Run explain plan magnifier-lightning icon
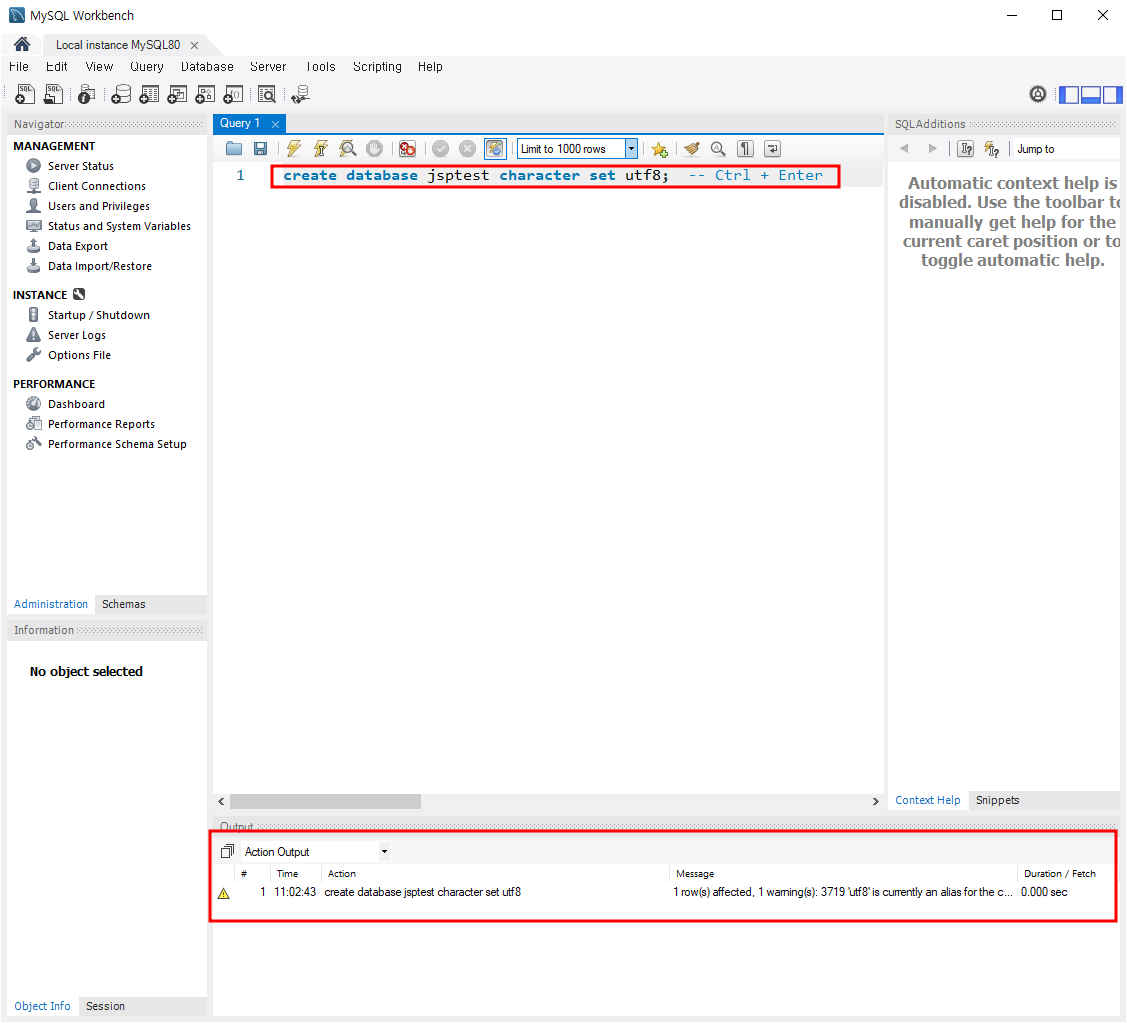1127x1023 pixels. tap(348, 149)
